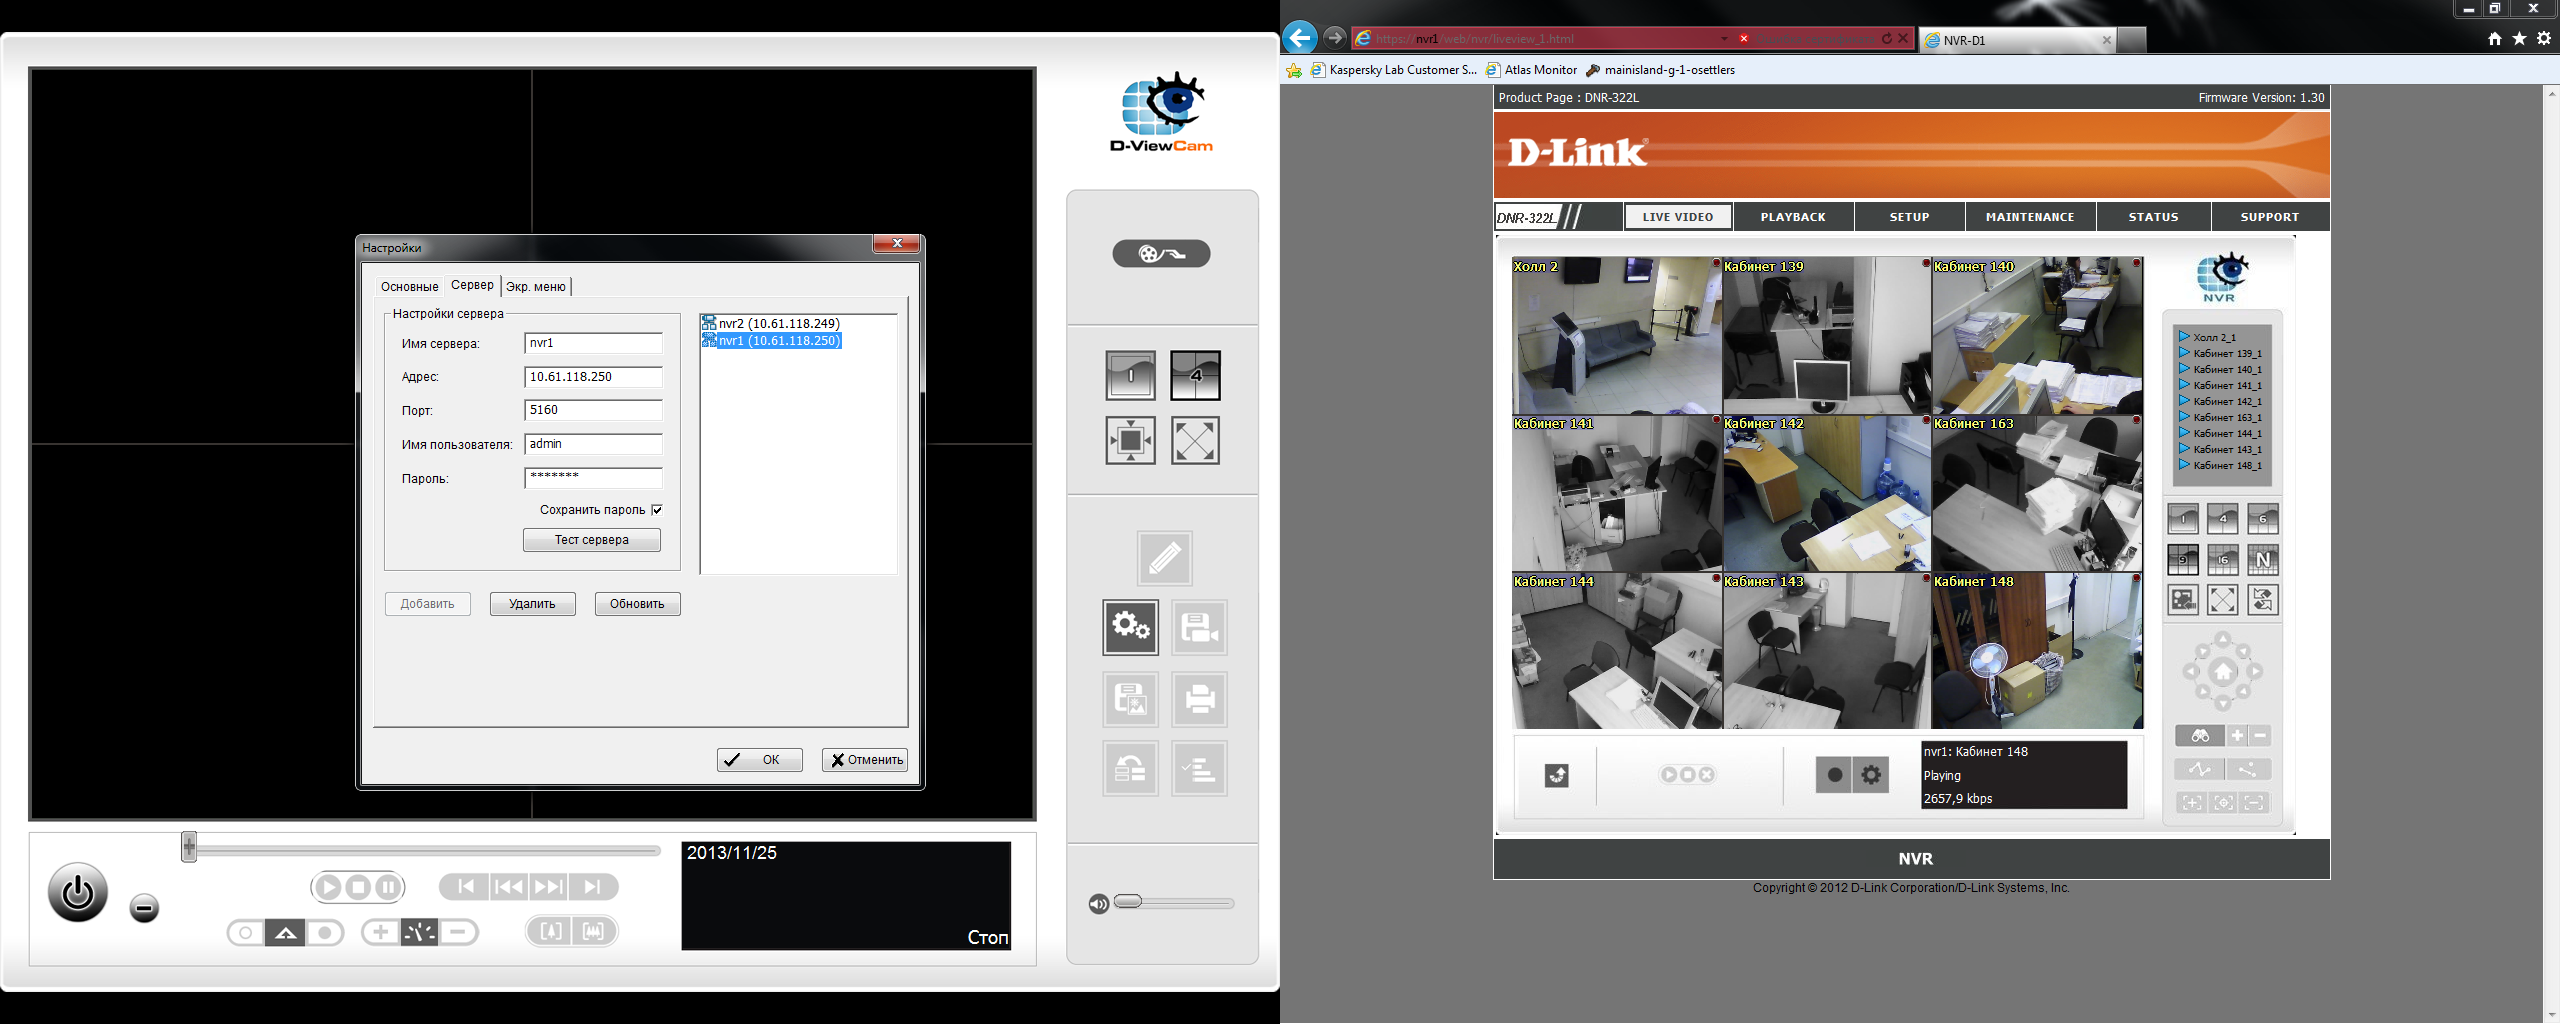This screenshot has width=2560, height=1024.
Task: Click the Кабинет 142 camera thumbnail
Action: (1827, 494)
